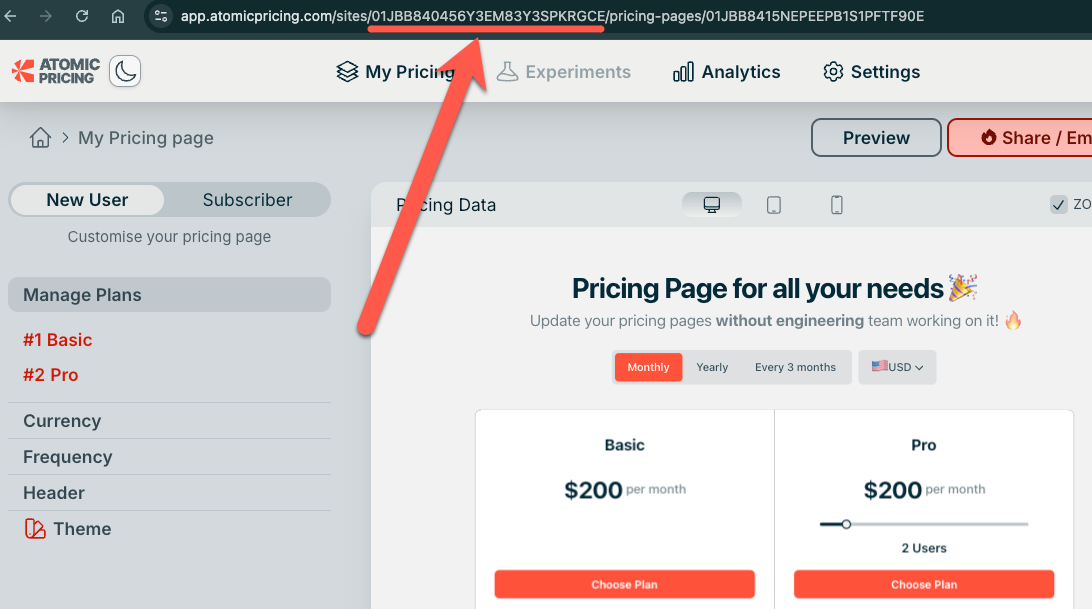The height and width of the screenshot is (609, 1092).
Task: Switch to tablet preview icon
Action: [774, 205]
